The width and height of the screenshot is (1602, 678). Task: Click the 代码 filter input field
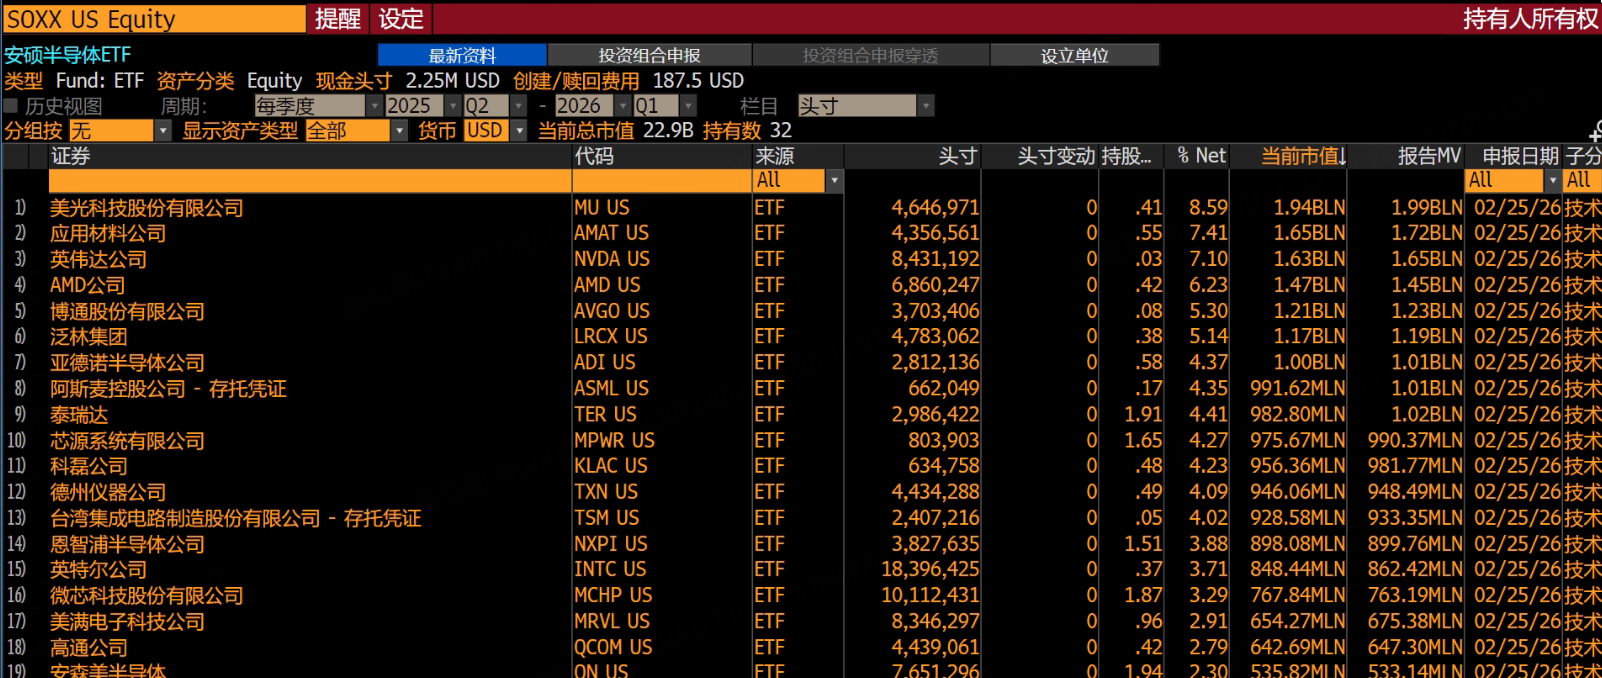click(x=662, y=181)
